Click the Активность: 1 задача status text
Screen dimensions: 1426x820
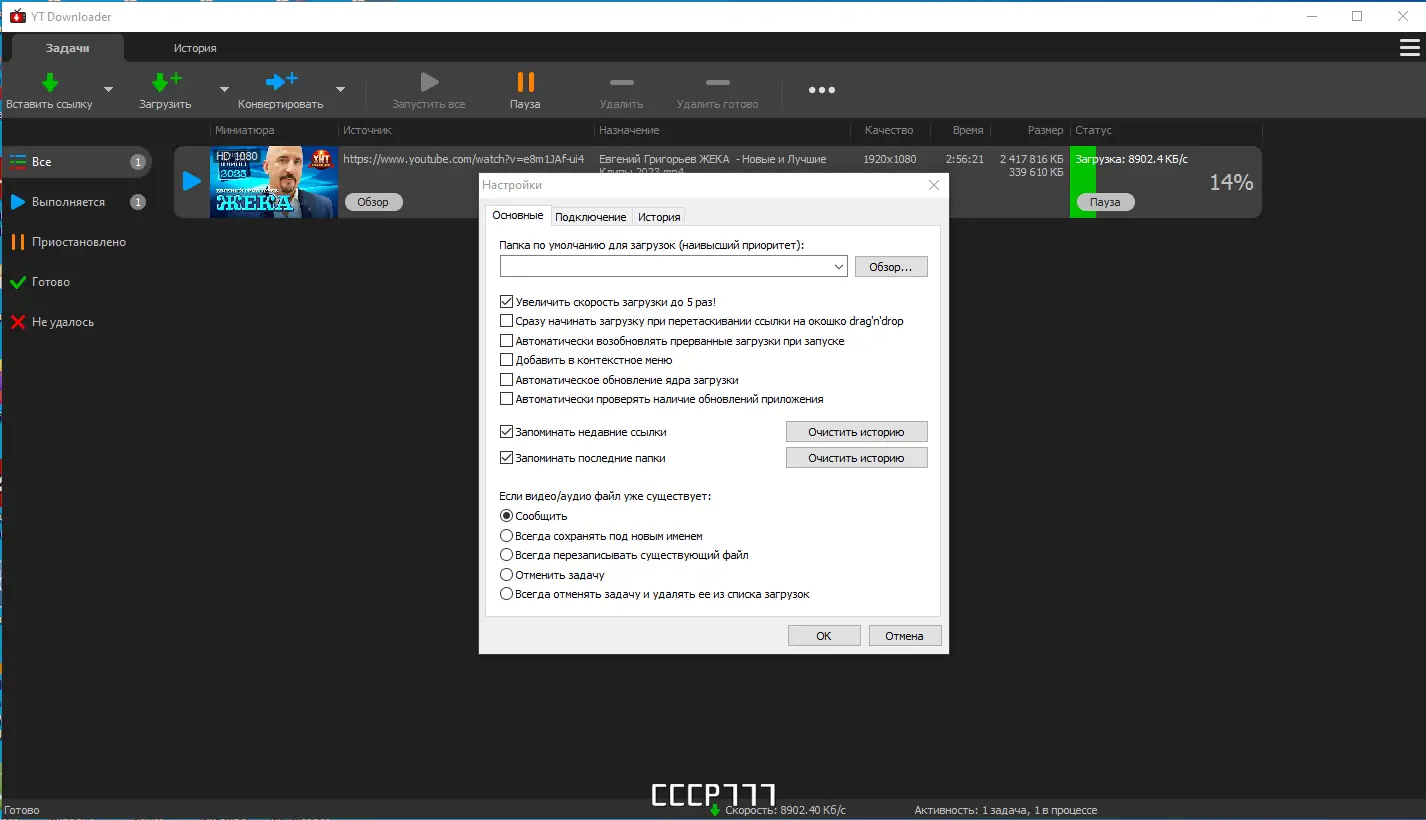1005,810
